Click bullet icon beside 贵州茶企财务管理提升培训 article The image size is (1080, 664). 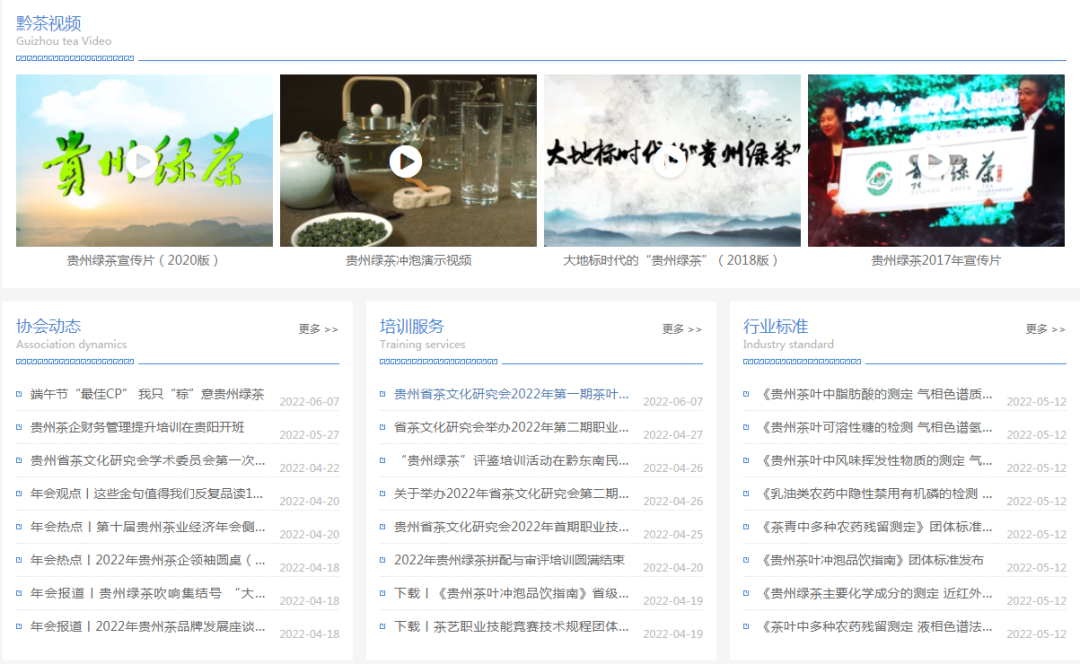19,427
